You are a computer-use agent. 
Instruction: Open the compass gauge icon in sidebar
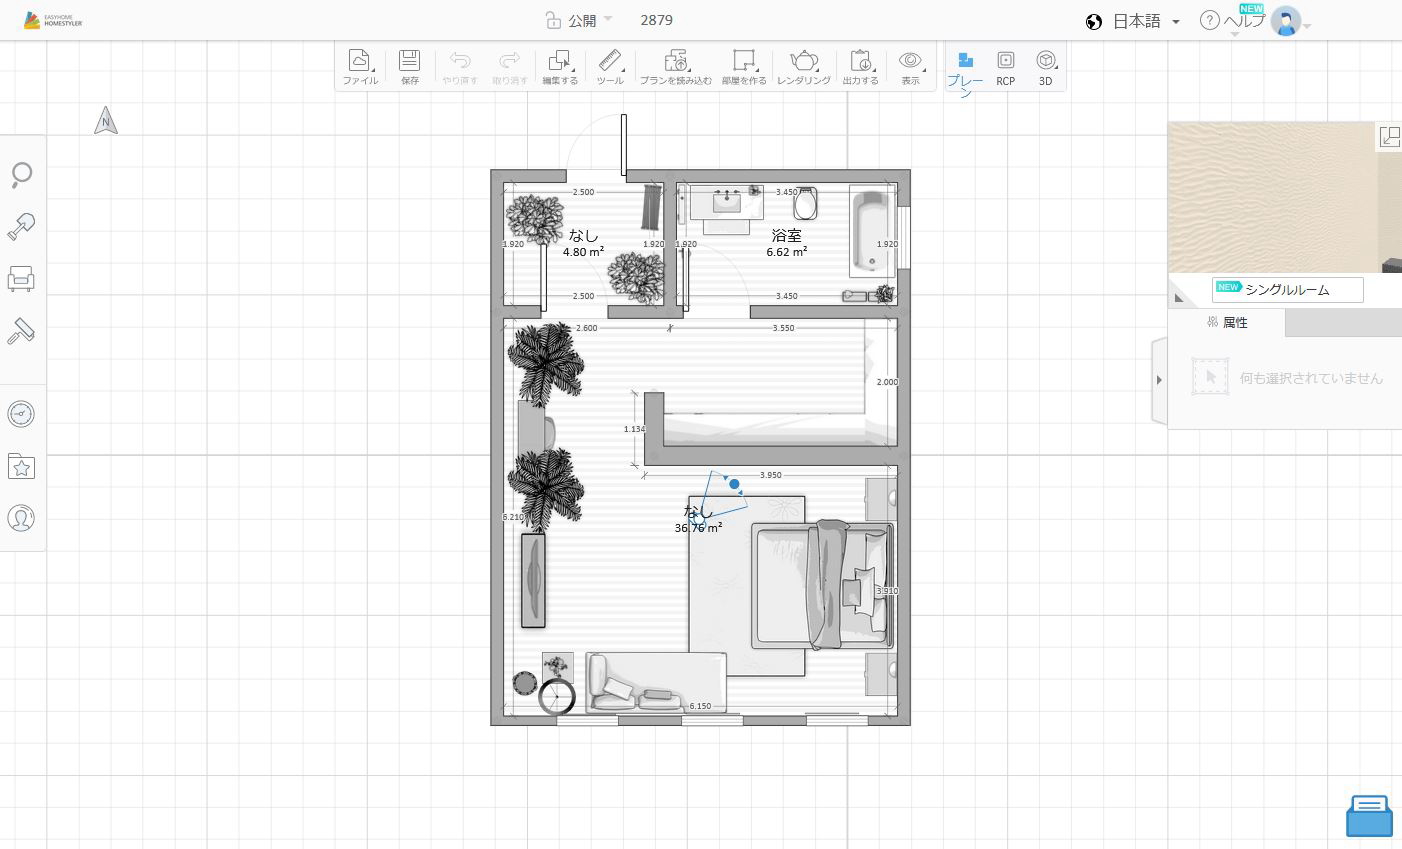click(21, 413)
